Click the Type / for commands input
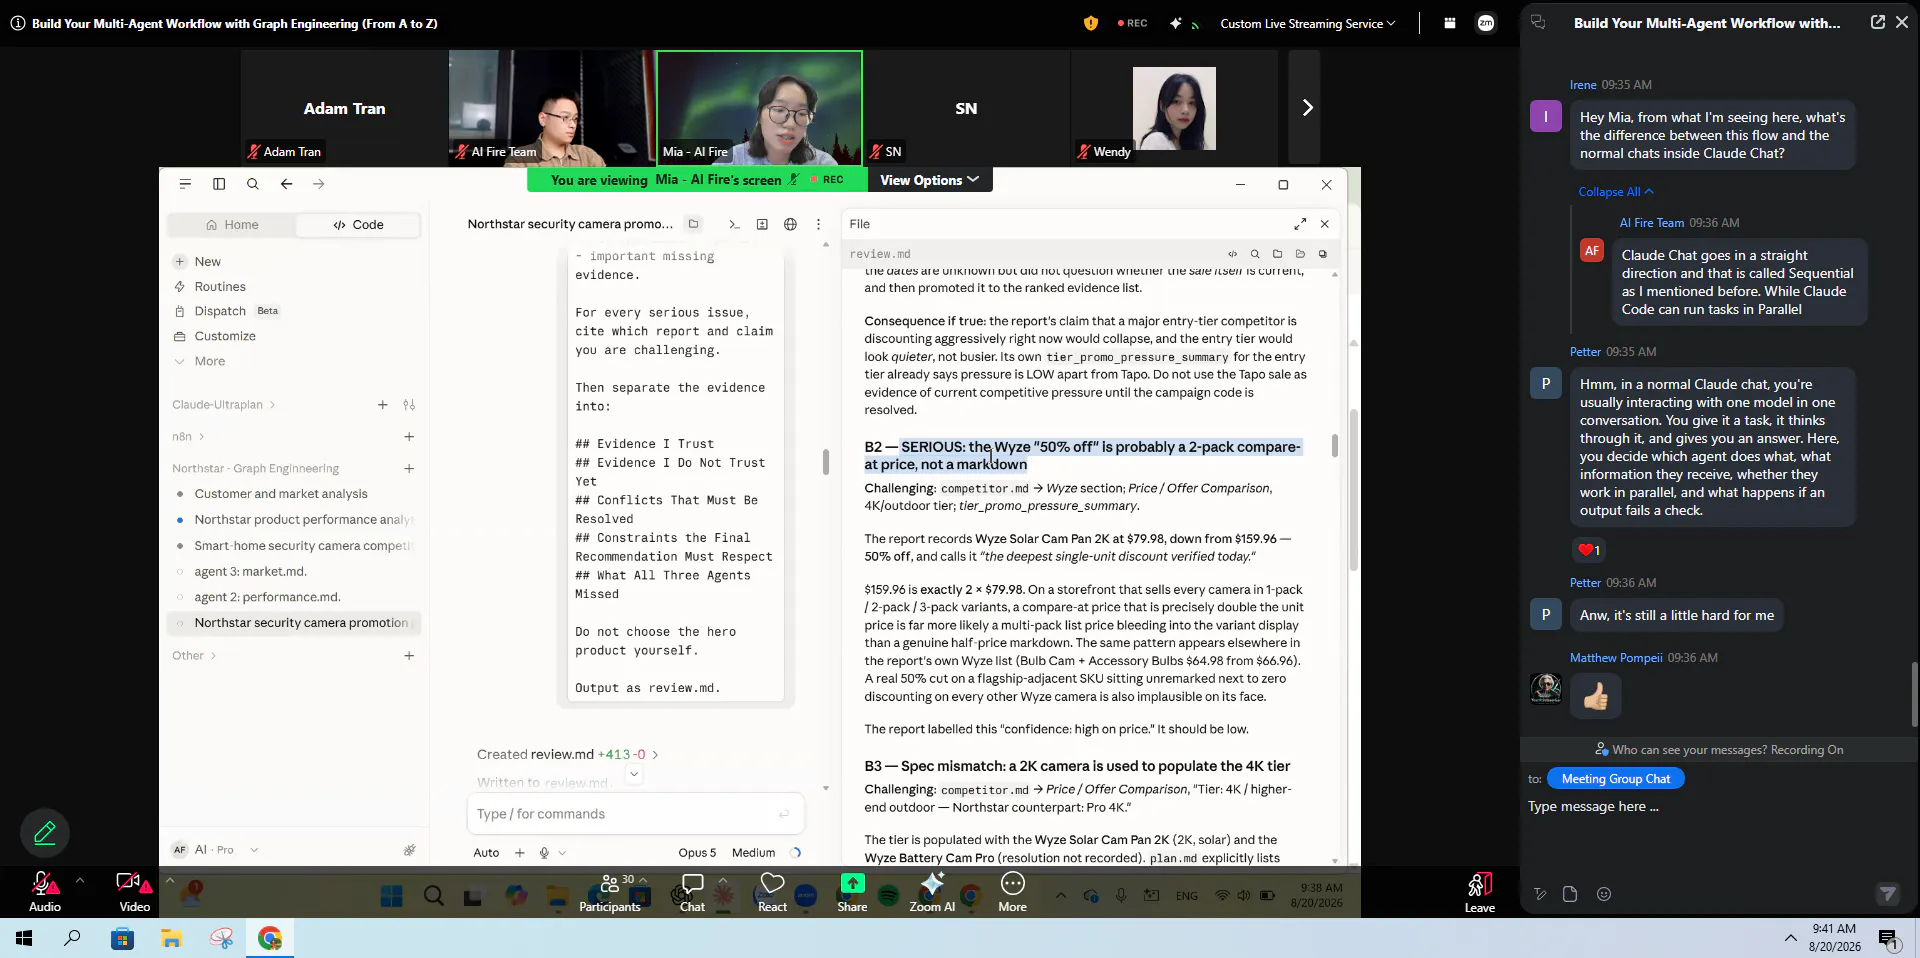The height and width of the screenshot is (958, 1920). 635,814
